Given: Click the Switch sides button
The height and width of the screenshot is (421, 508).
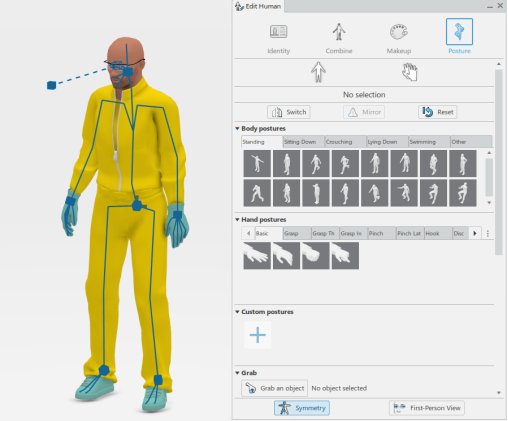Looking at the screenshot, I should point(289,112).
